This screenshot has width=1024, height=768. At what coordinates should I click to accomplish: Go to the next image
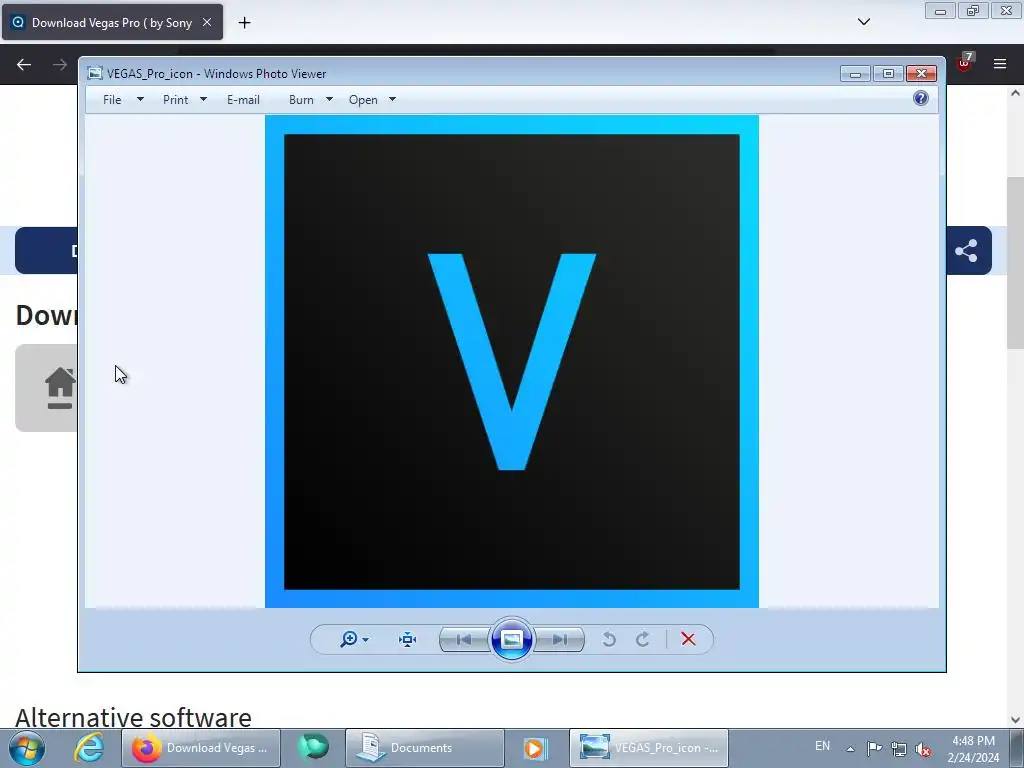coord(560,639)
